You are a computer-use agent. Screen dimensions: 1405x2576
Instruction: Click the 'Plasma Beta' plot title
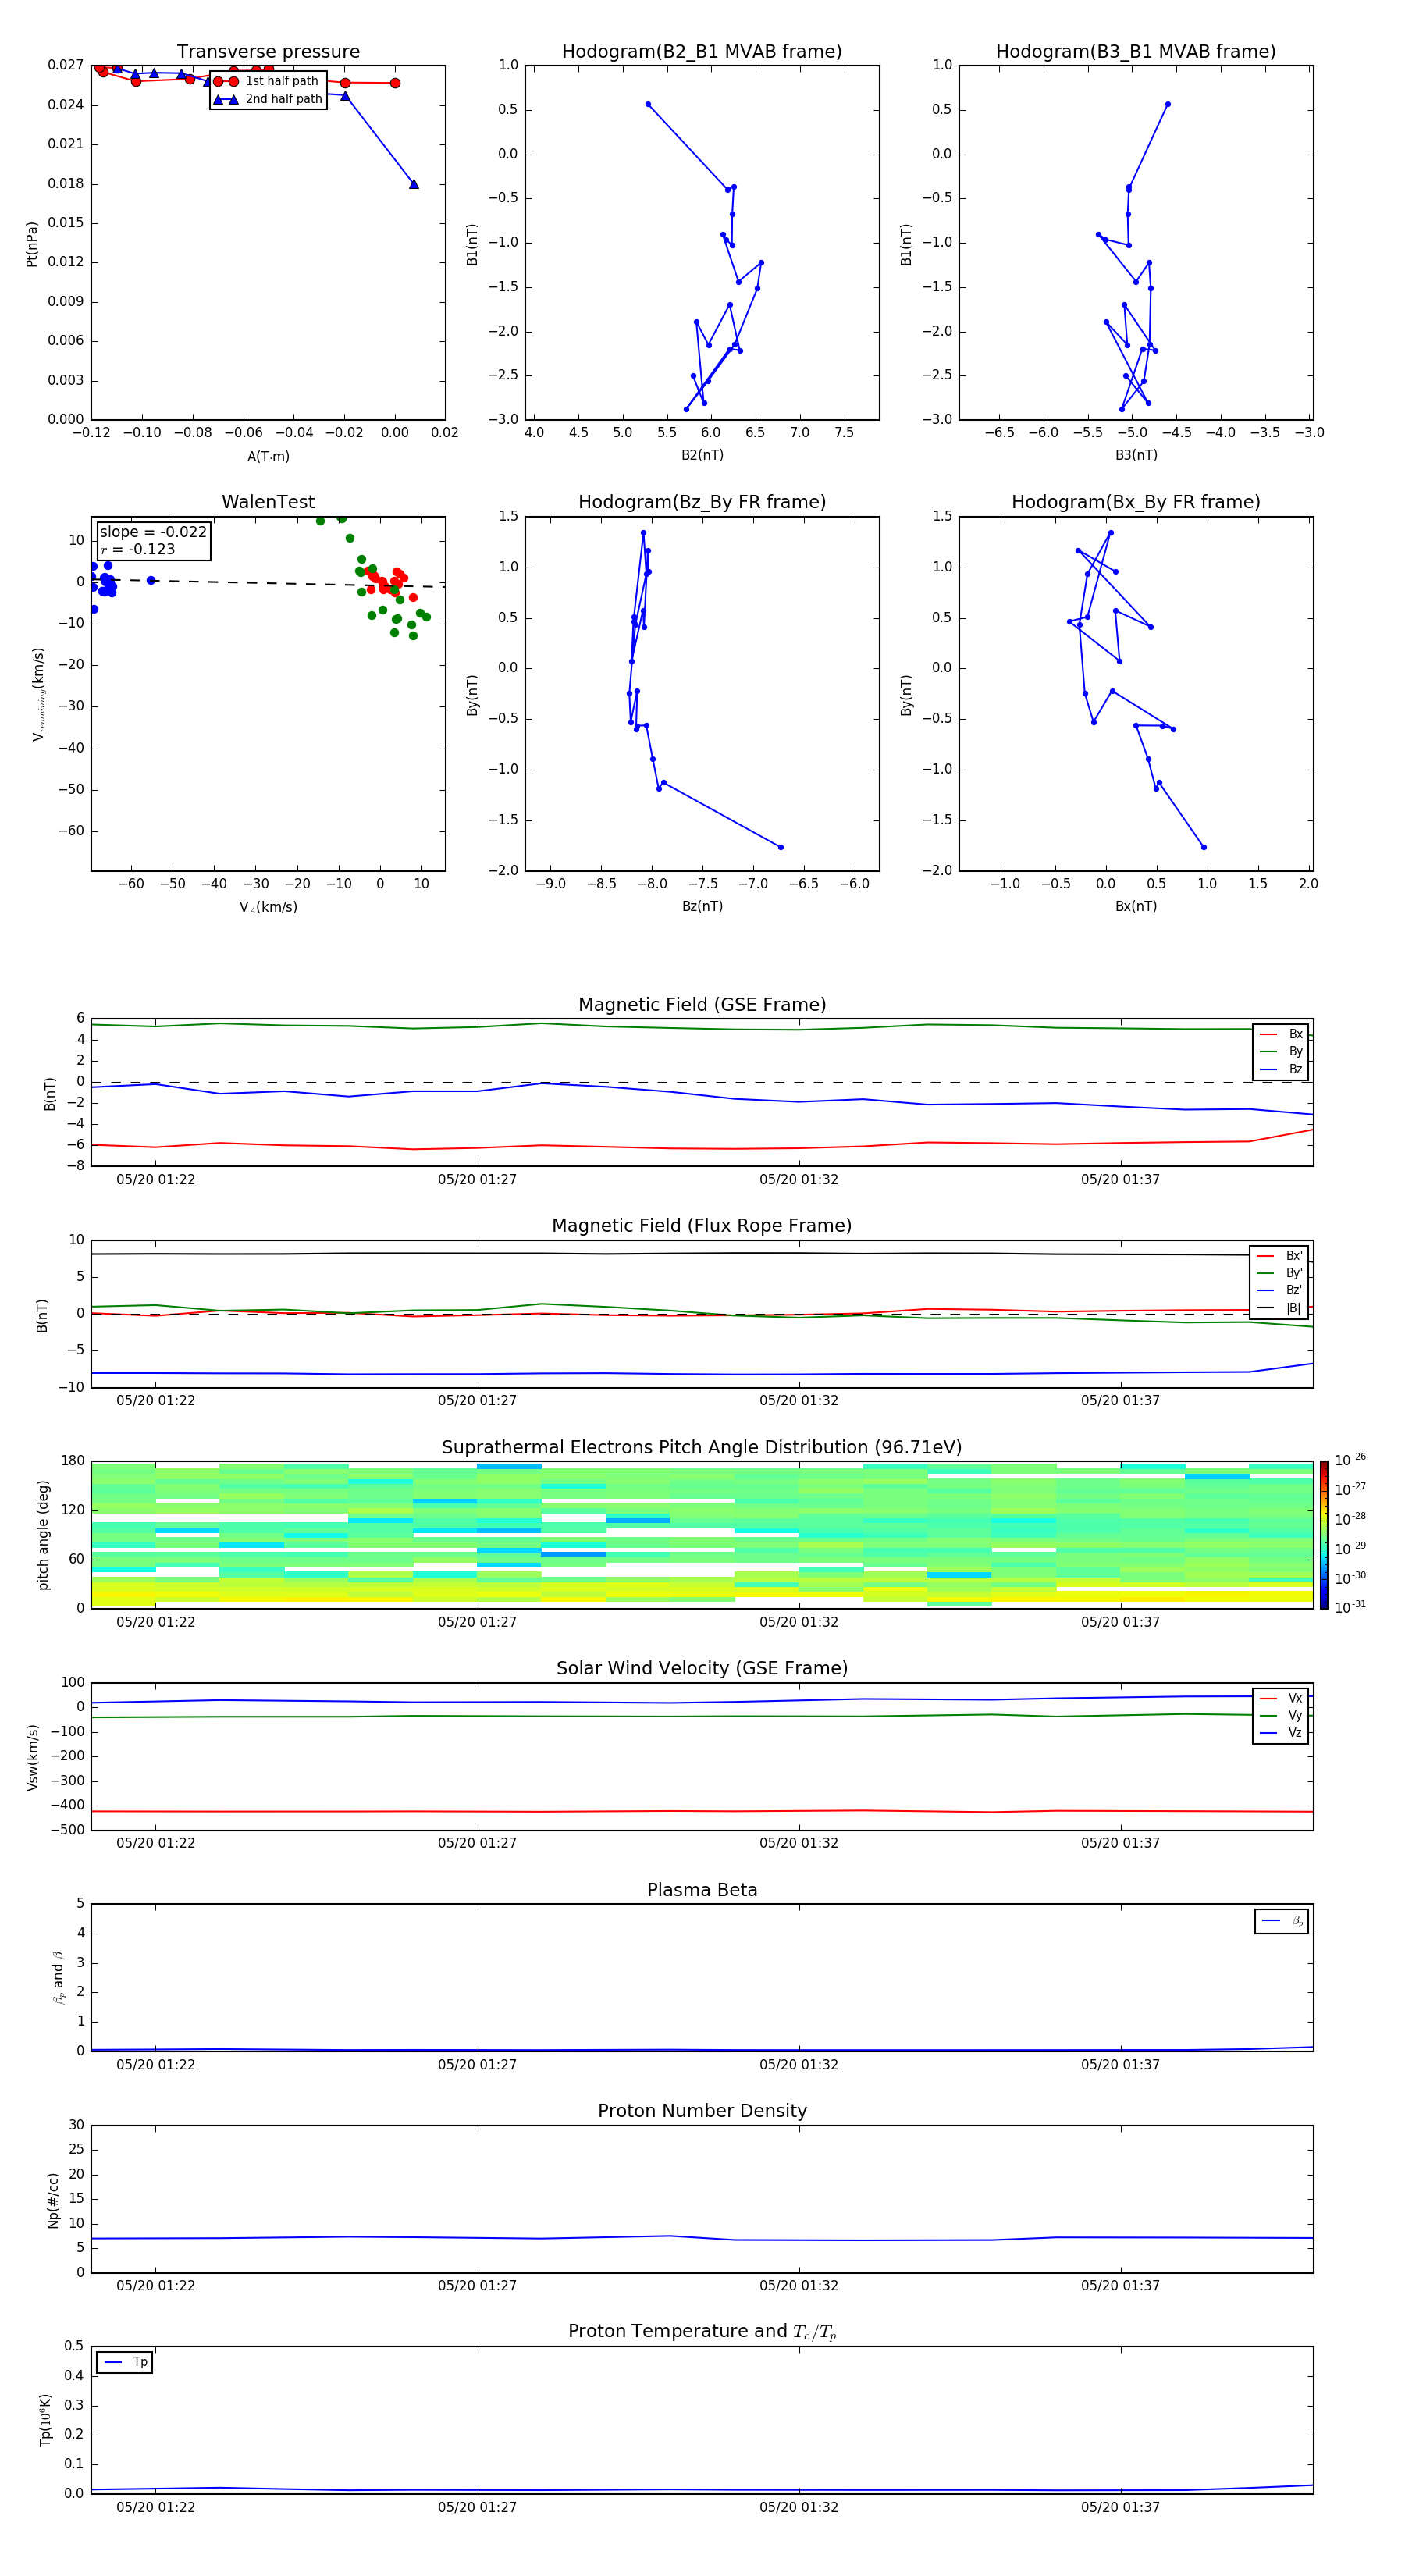point(702,1890)
